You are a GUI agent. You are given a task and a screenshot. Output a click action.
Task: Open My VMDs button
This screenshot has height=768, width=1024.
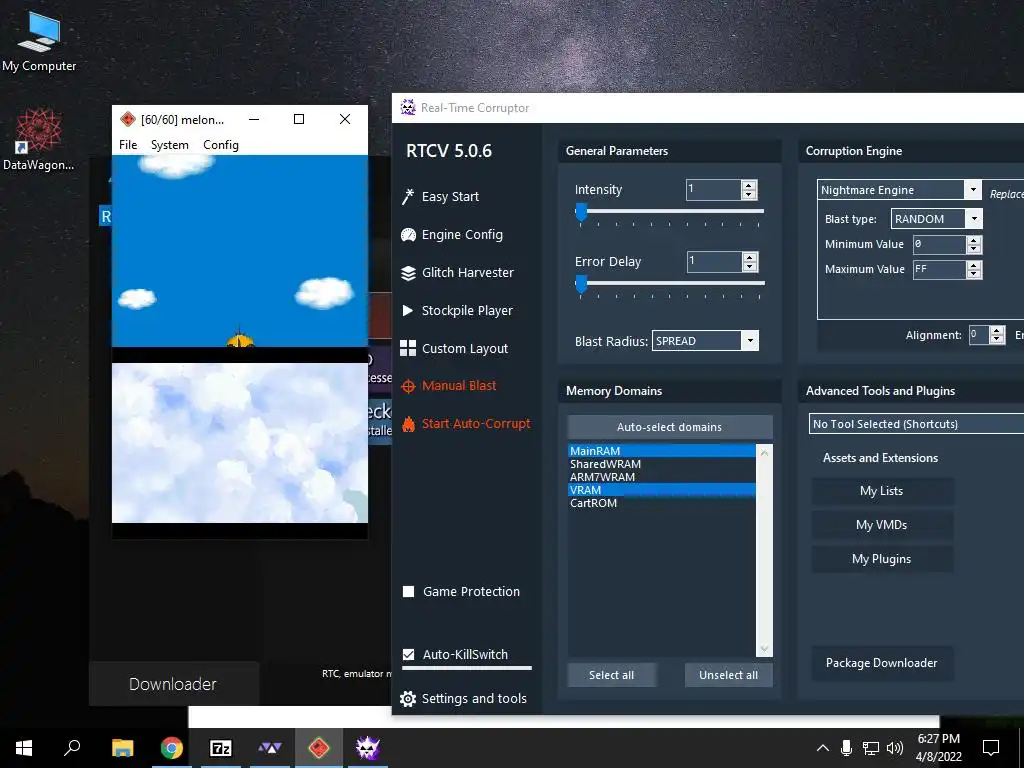[882, 525]
